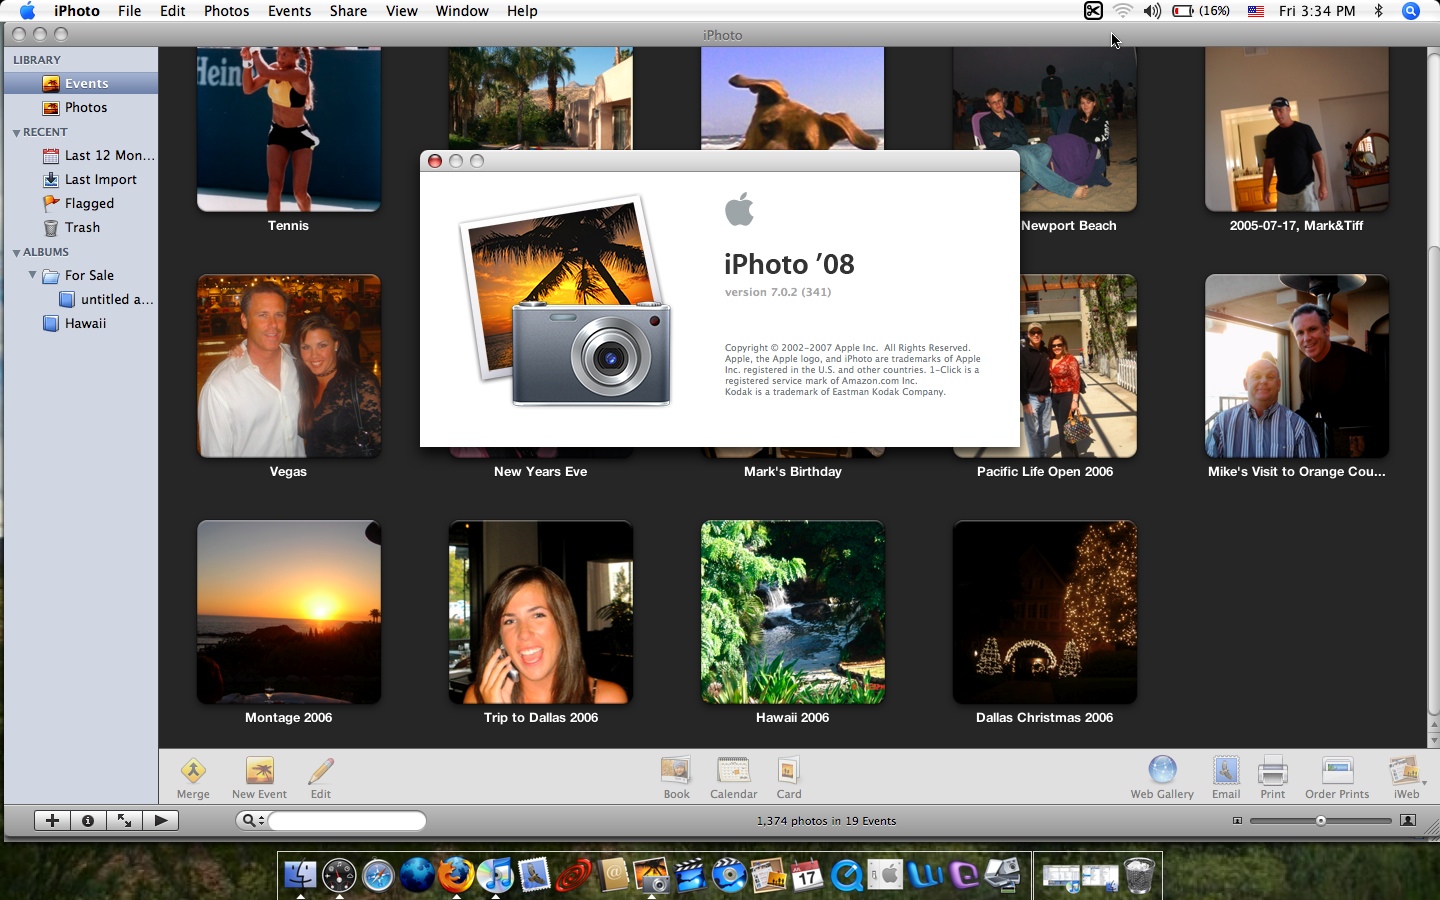Screen dimensions: 1440x900
Task: Collapse the For Sale folder triangle
Action: [32, 275]
